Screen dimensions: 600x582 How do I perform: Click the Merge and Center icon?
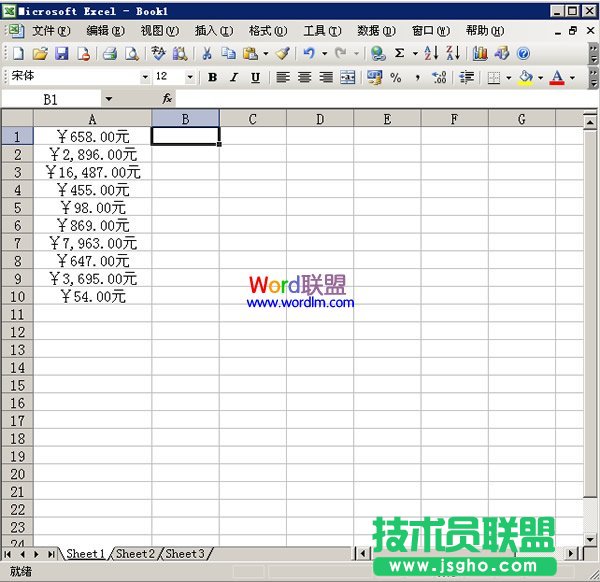(347, 77)
